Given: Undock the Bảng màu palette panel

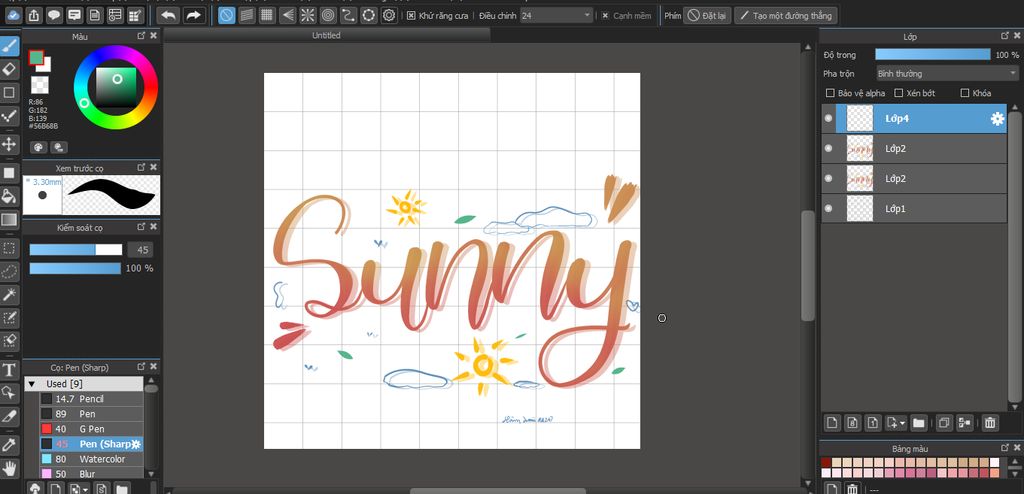Looking at the screenshot, I should point(1005,448).
